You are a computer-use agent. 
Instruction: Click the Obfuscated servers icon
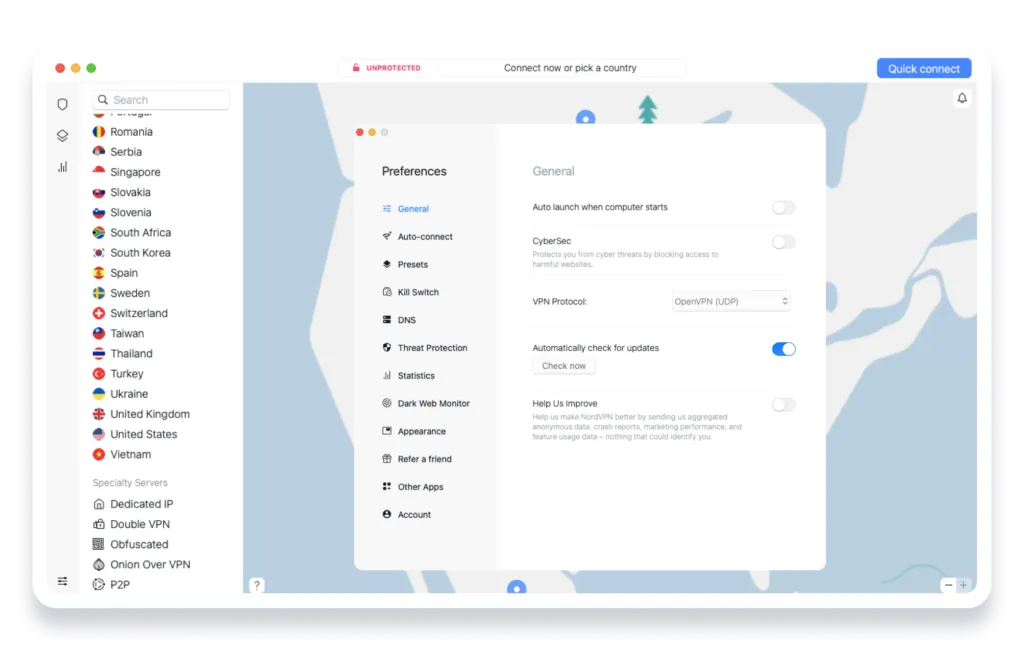pos(99,544)
